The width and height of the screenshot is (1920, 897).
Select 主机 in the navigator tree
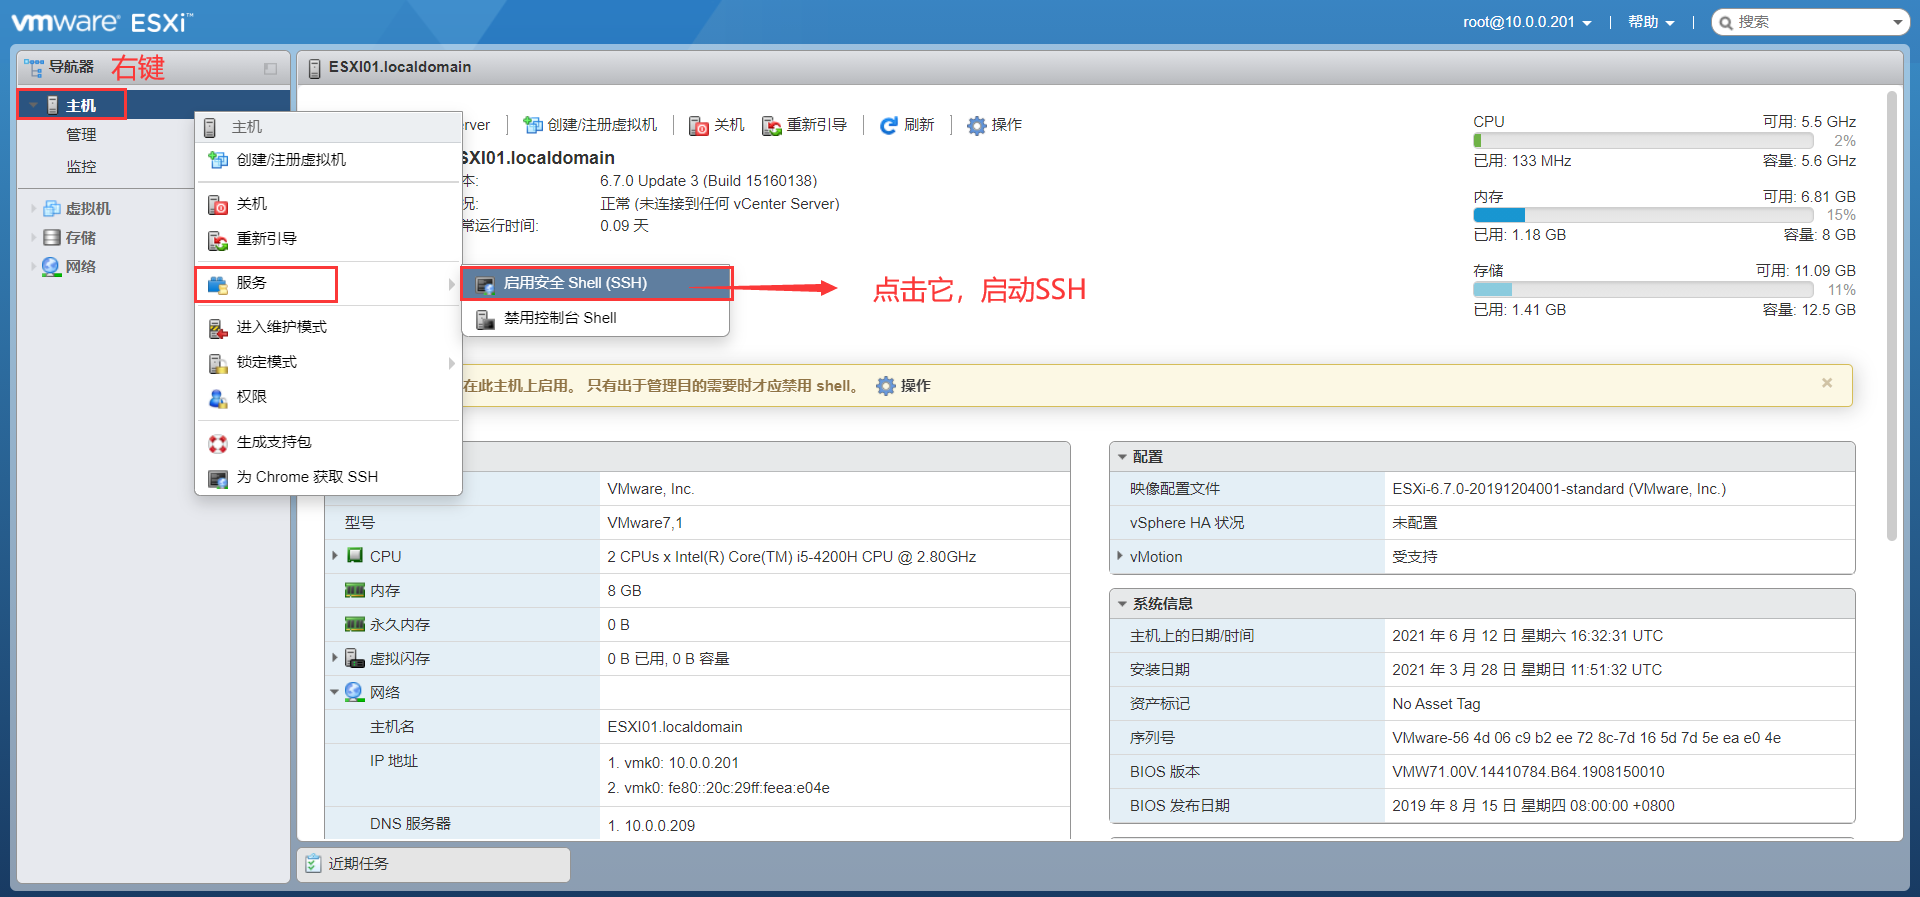(x=81, y=105)
